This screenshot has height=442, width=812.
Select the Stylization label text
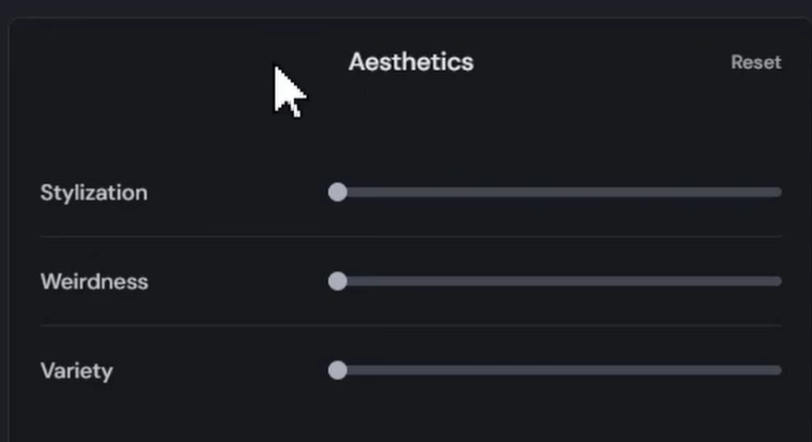click(93, 193)
